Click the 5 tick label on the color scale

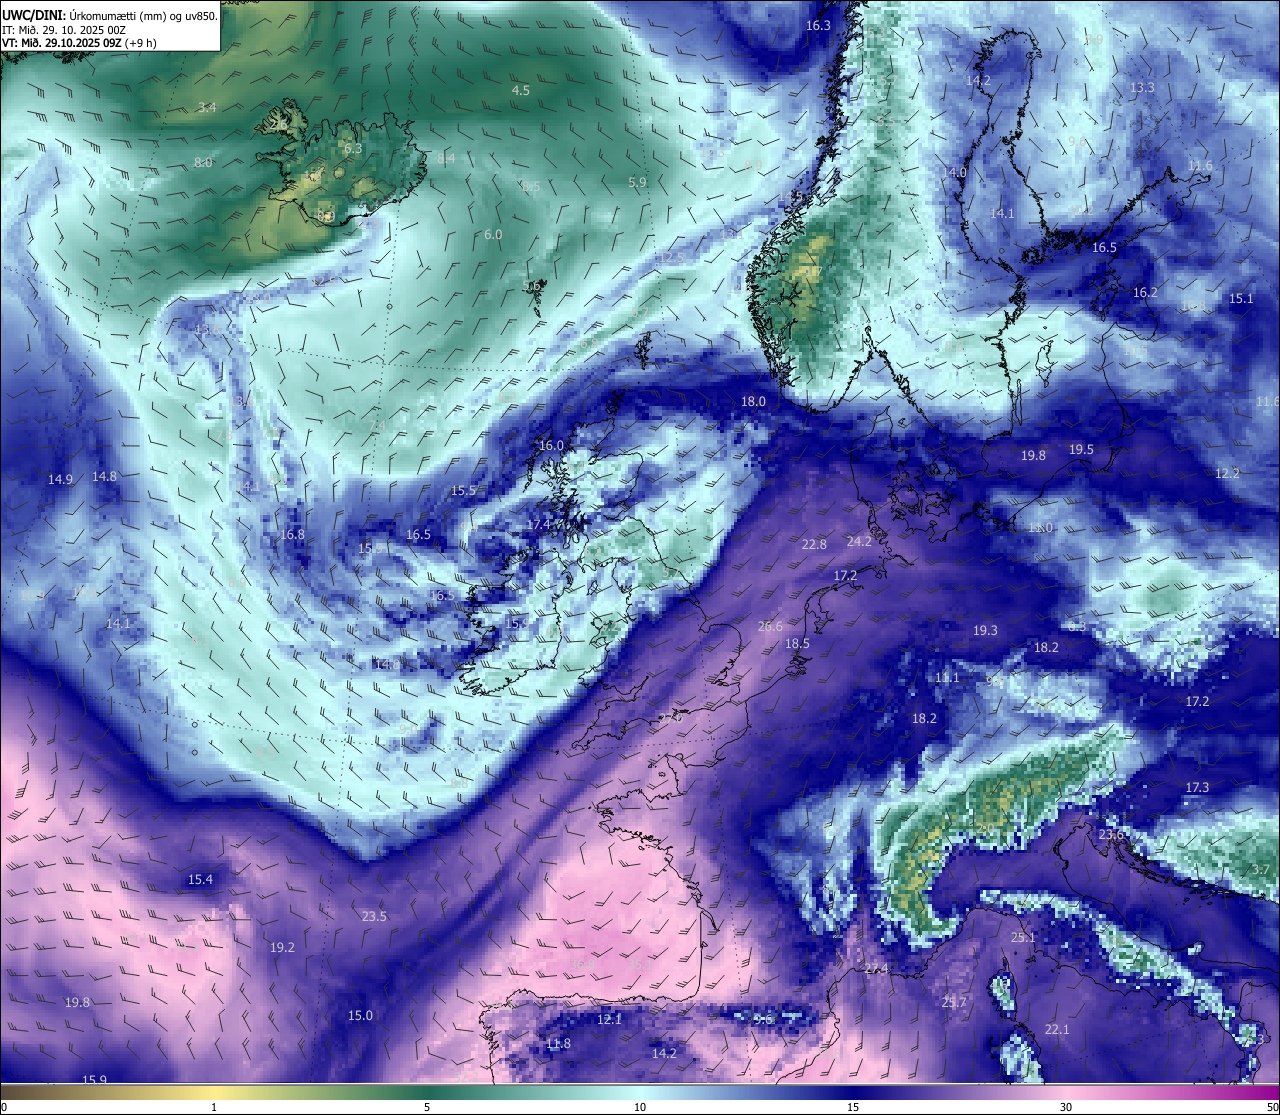427,1107
